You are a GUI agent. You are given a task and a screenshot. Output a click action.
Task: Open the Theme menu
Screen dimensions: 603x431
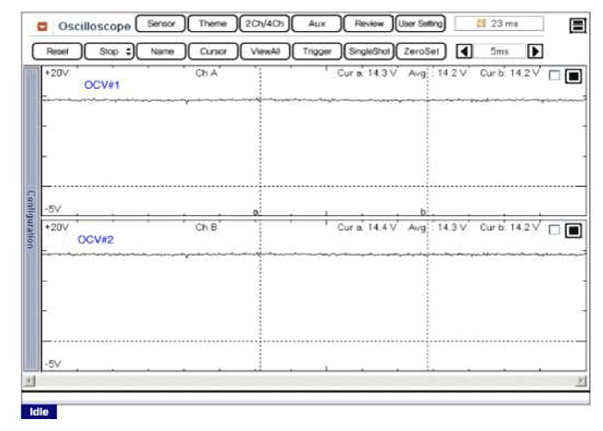click(212, 23)
